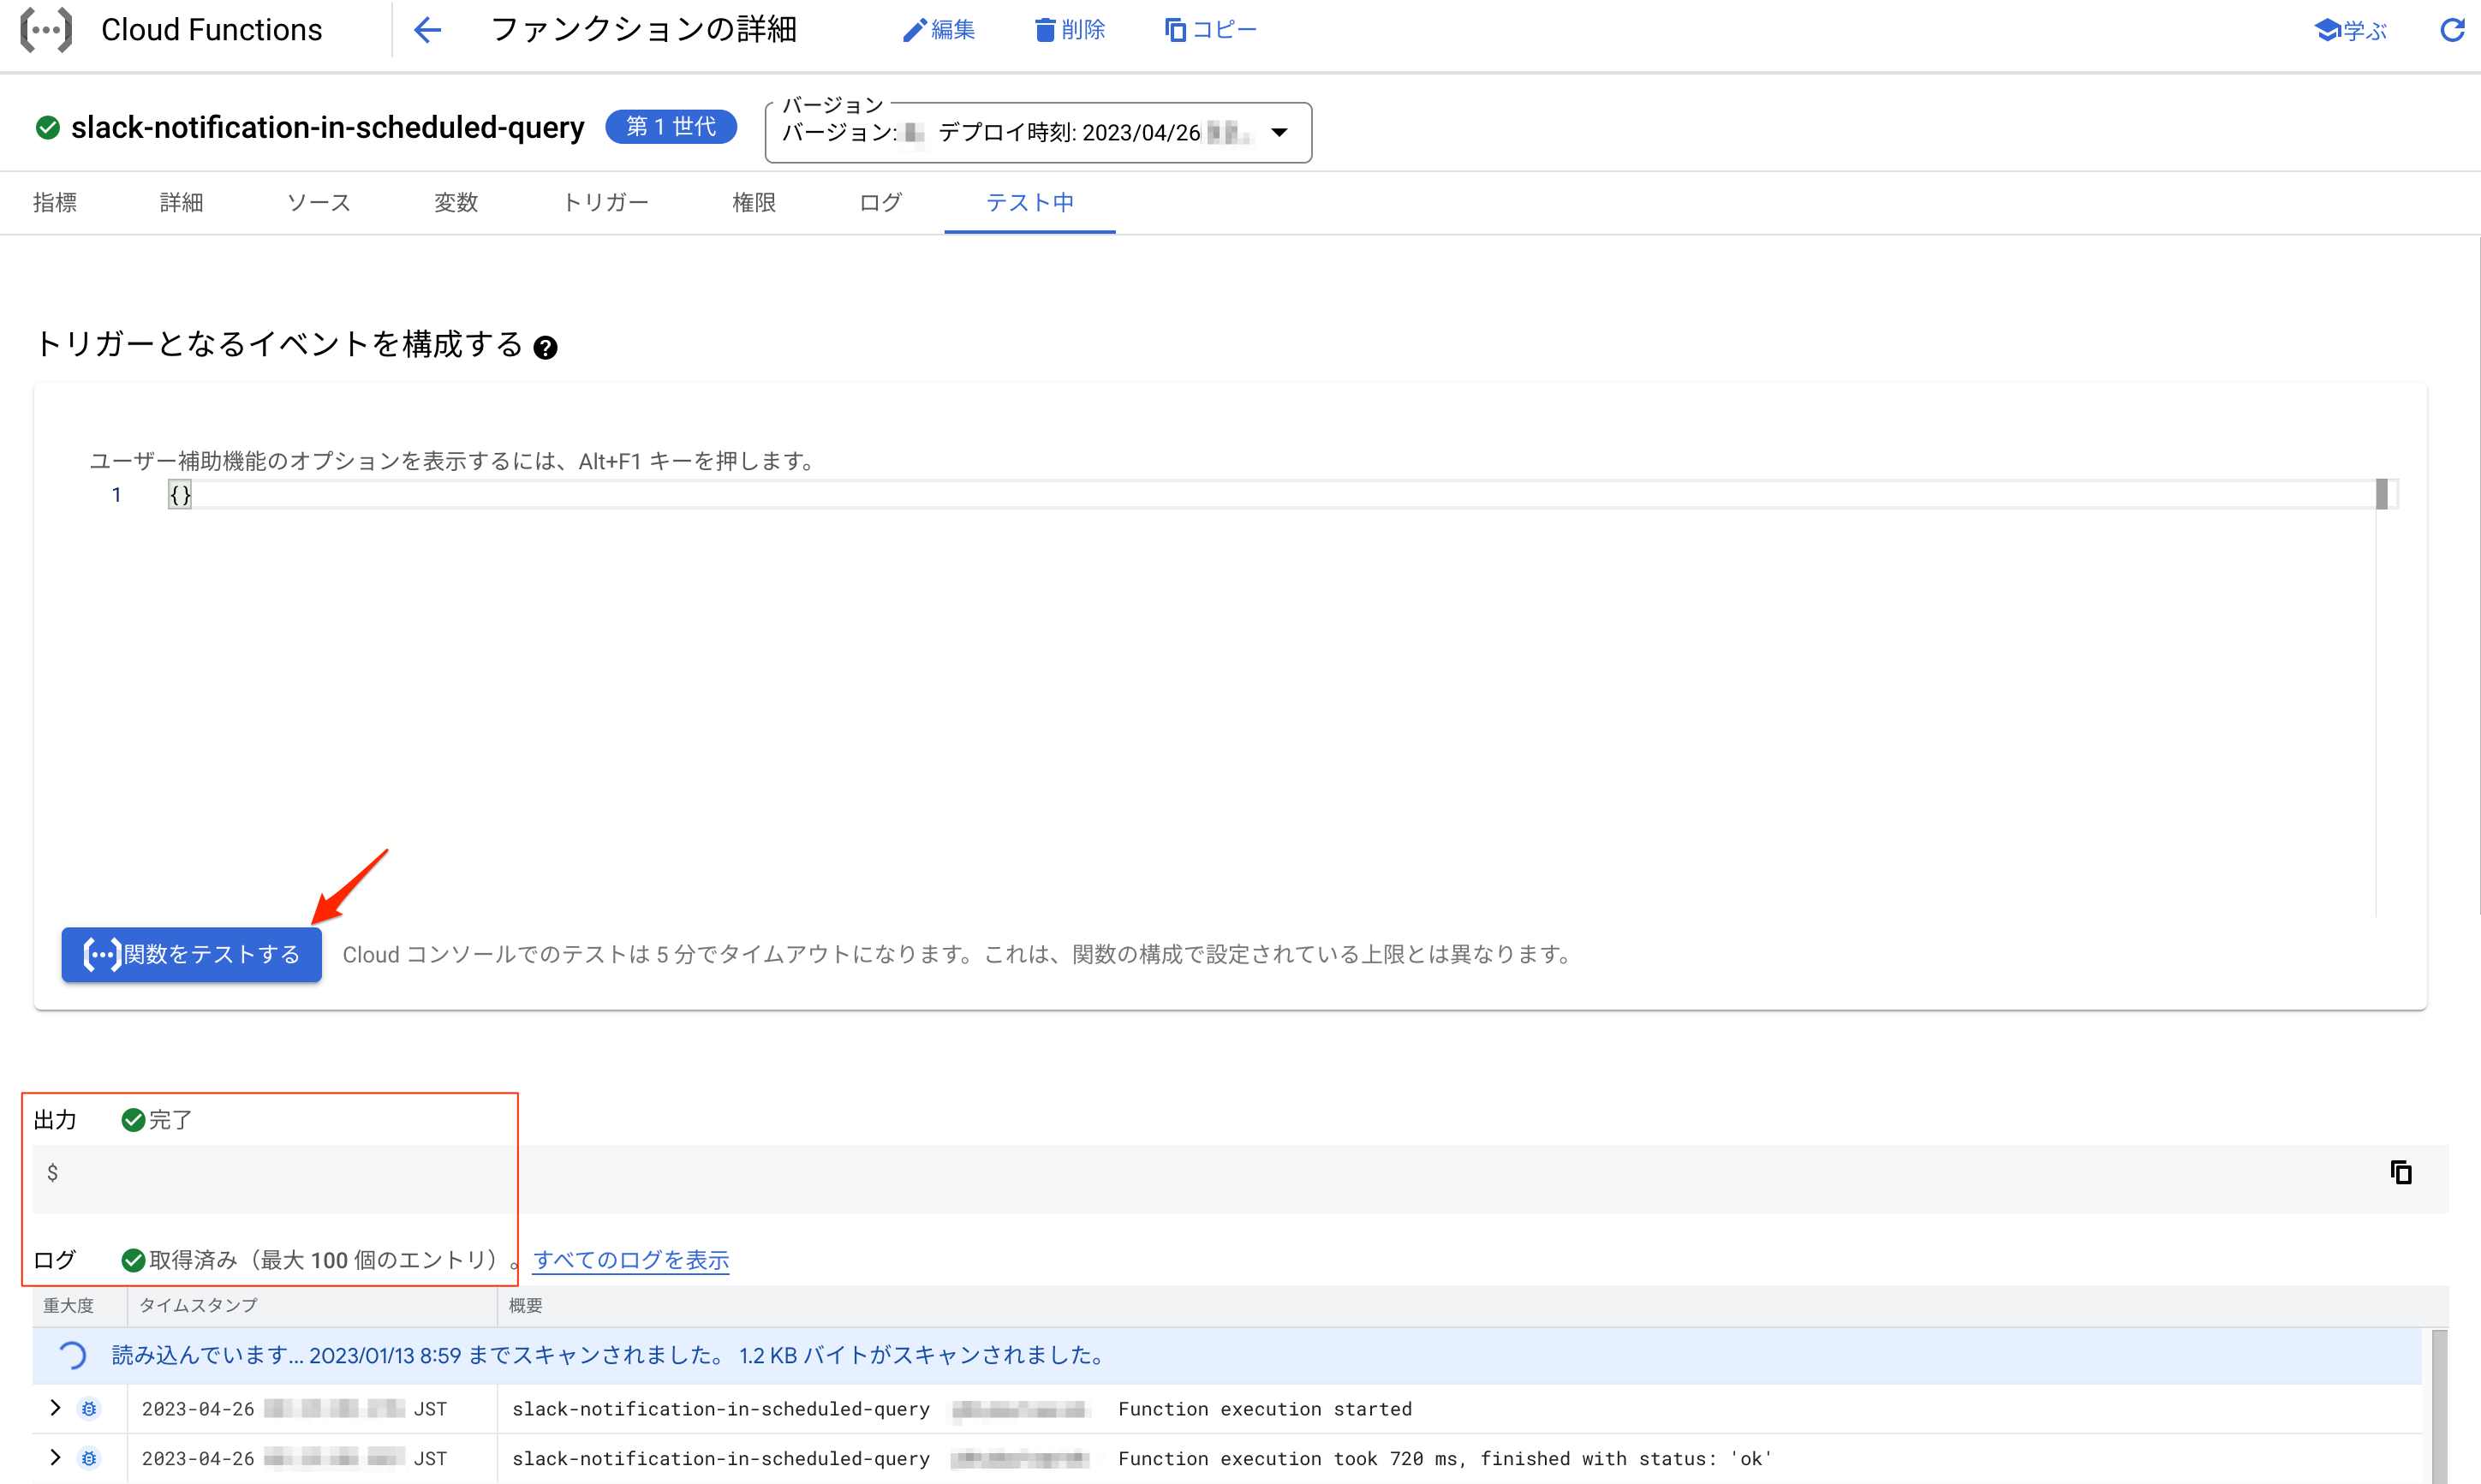
Task: Click the refresh icon in the header
Action: 2452,30
